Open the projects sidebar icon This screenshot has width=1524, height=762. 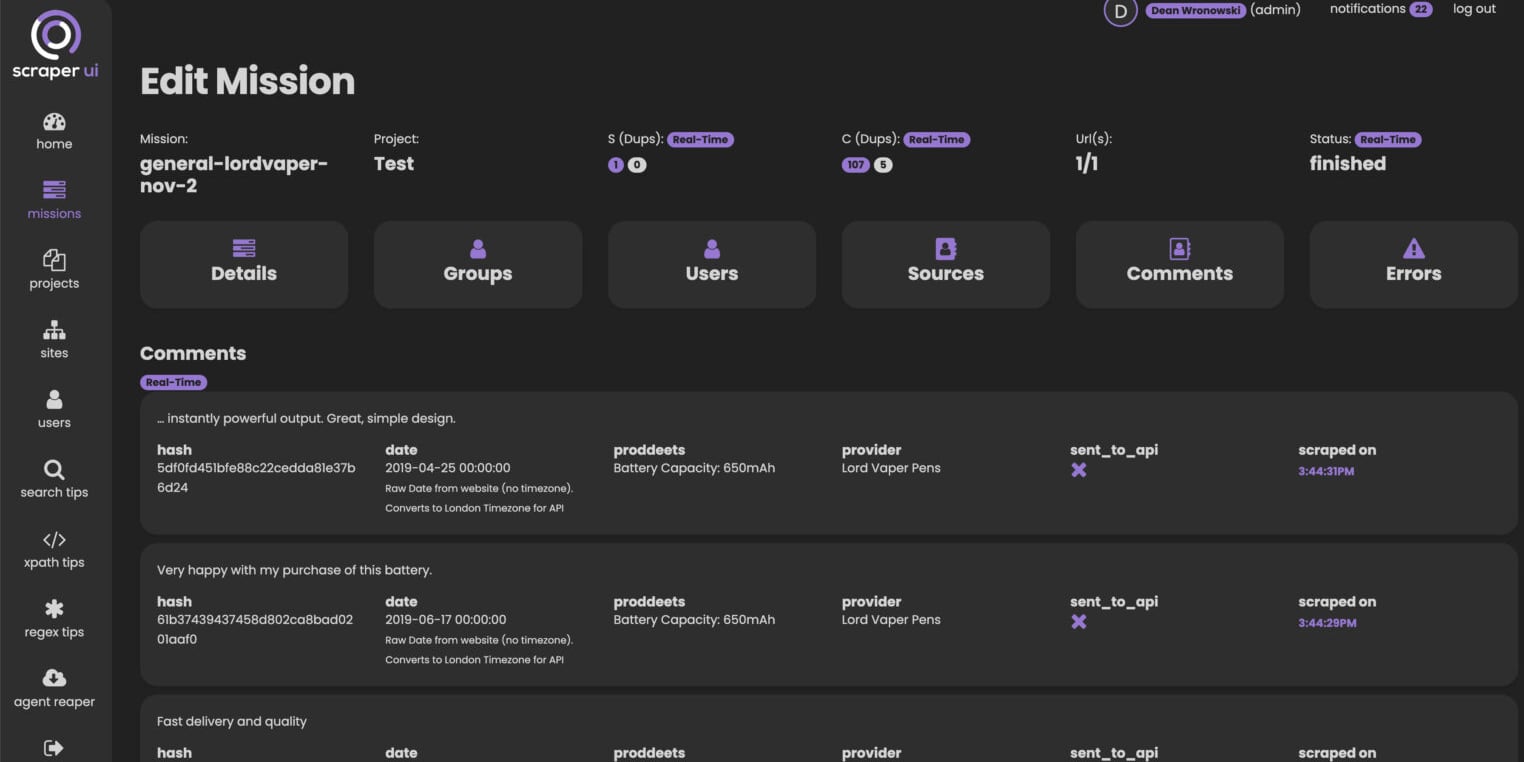[x=54, y=260]
